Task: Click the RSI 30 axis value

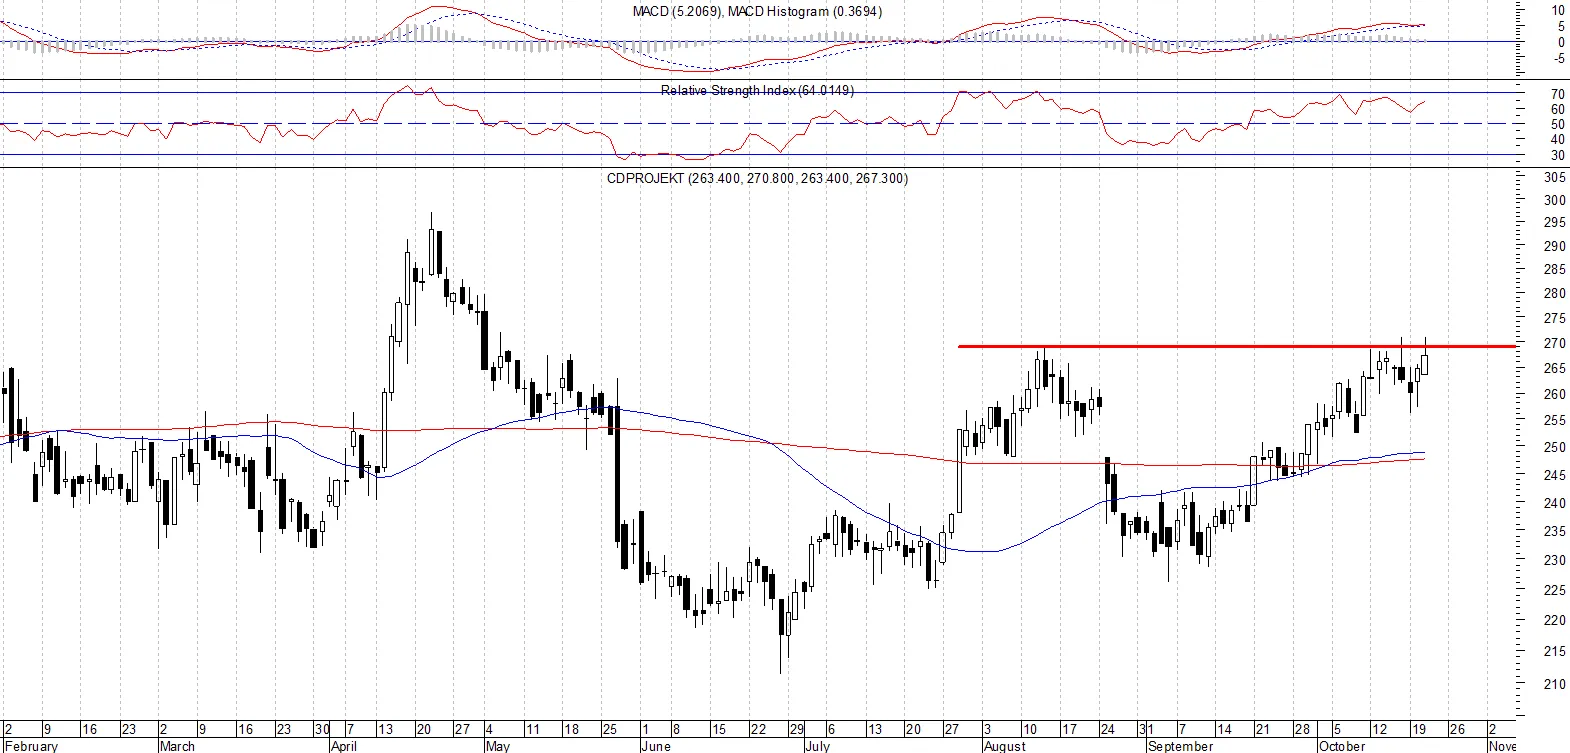Action: (1558, 156)
